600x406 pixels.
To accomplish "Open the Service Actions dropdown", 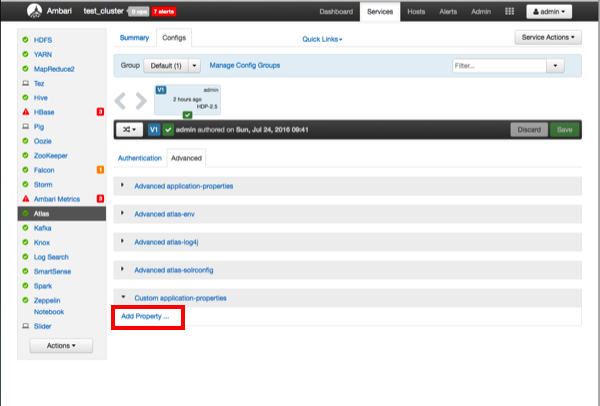I will [x=549, y=37].
